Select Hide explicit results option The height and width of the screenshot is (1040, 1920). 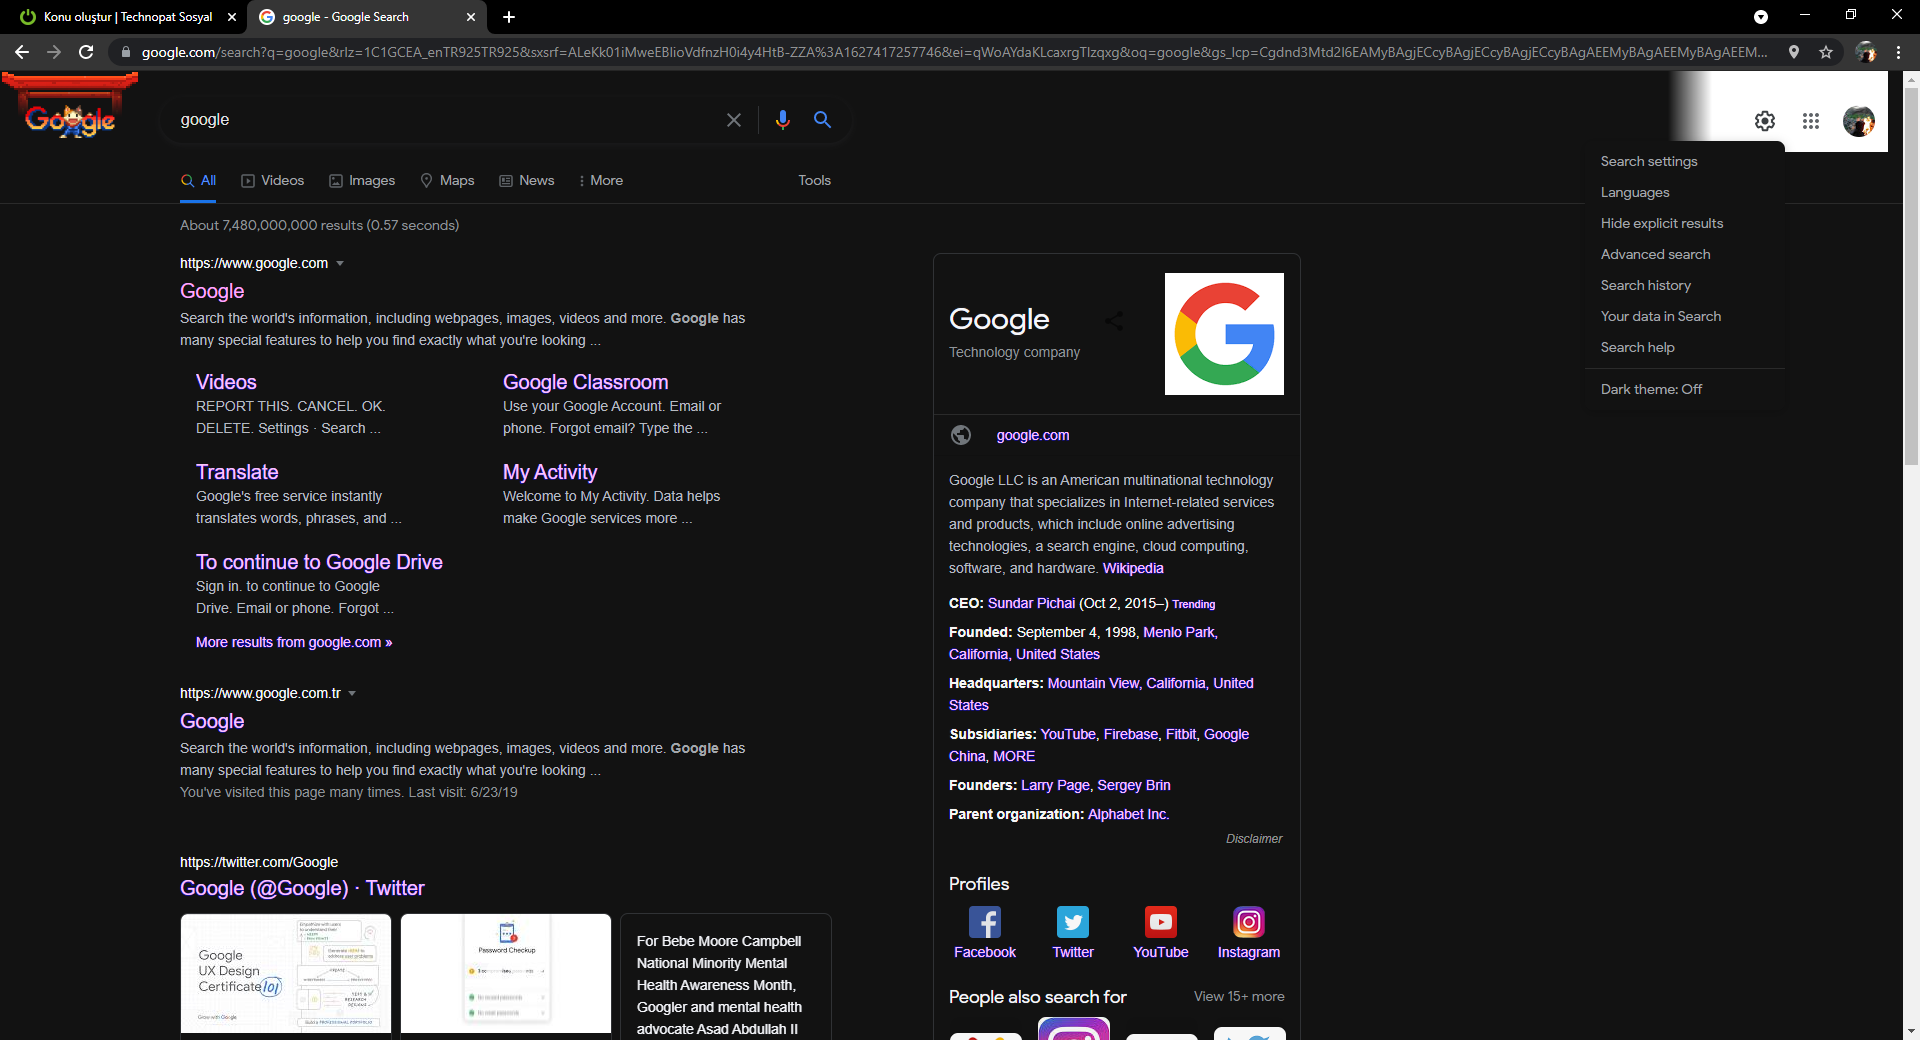coord(1662,223)
